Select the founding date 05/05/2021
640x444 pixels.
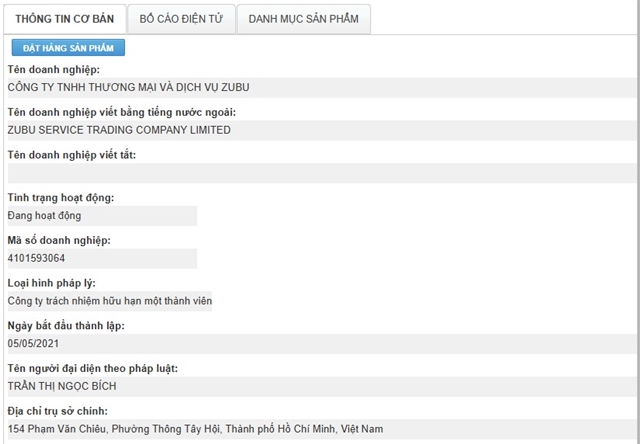[33, 343]
